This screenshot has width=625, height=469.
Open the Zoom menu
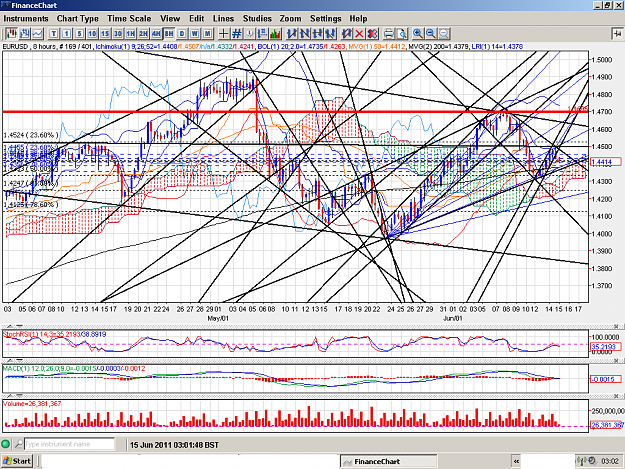290,18
